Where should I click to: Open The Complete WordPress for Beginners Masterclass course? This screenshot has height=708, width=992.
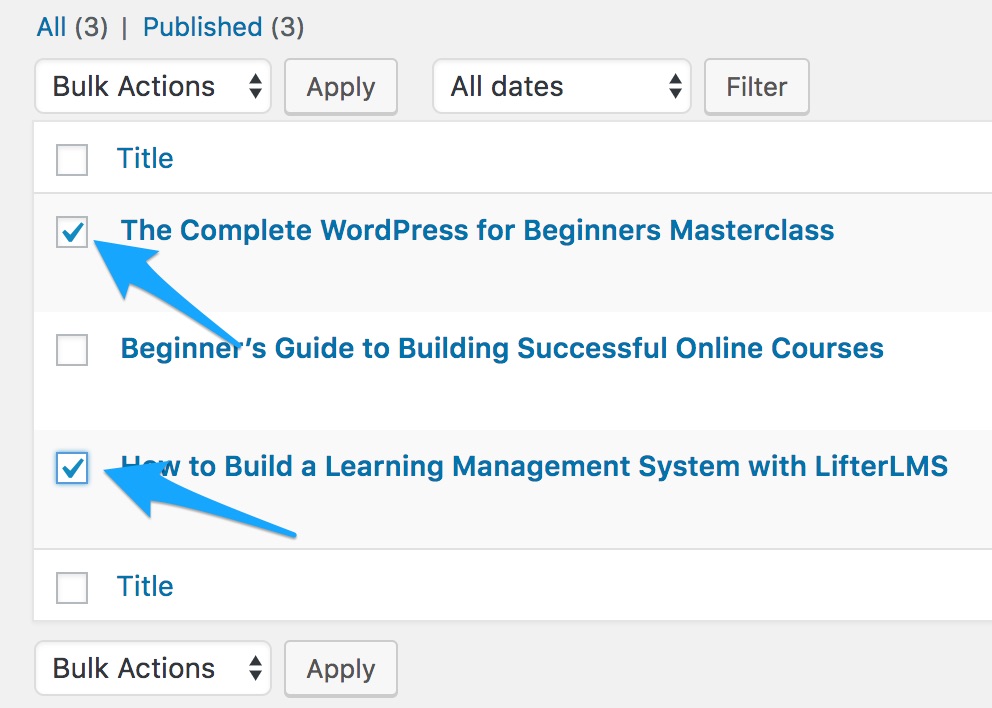[x=477, y=230]
